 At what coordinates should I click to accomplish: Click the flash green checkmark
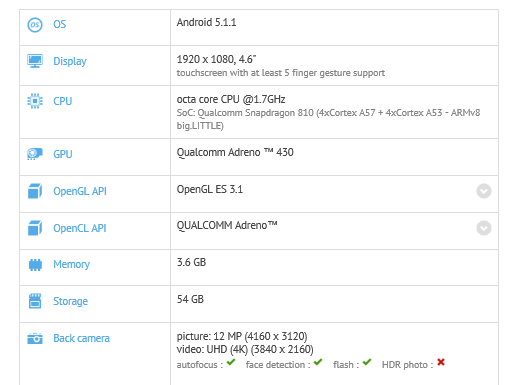[x=367, y=362]
